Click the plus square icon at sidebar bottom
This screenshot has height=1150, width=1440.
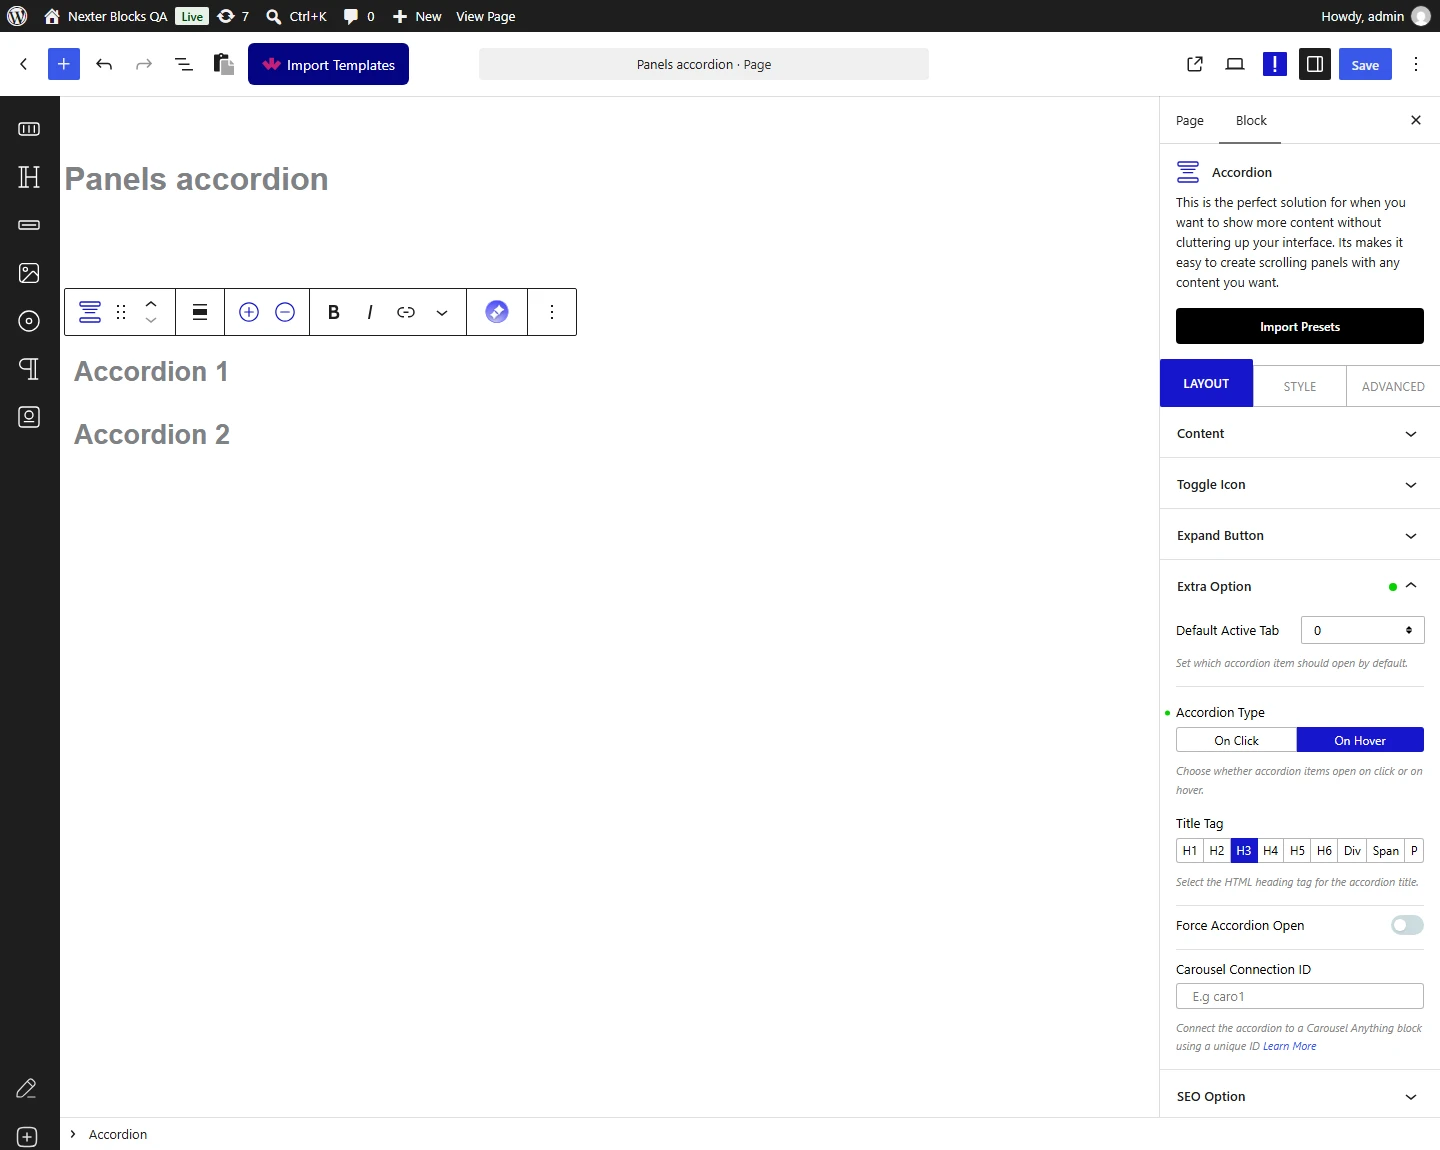coord(27,1137)
